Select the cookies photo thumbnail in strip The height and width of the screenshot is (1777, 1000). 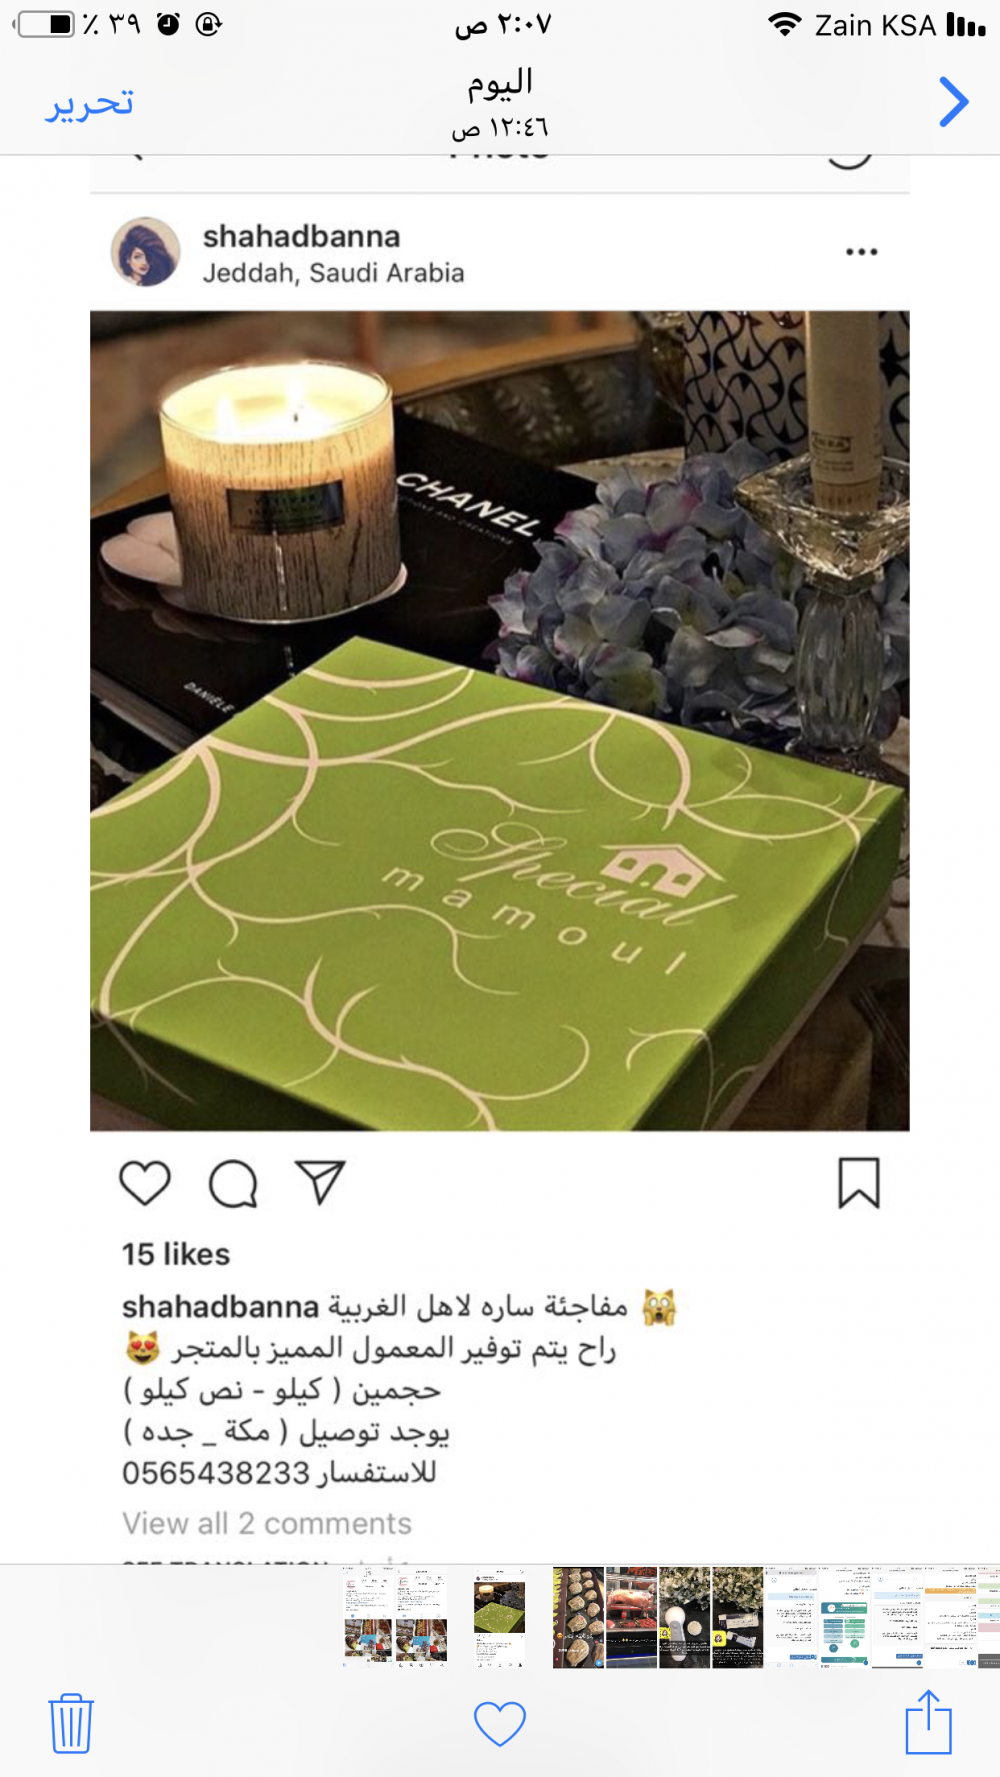[578, 1617]
